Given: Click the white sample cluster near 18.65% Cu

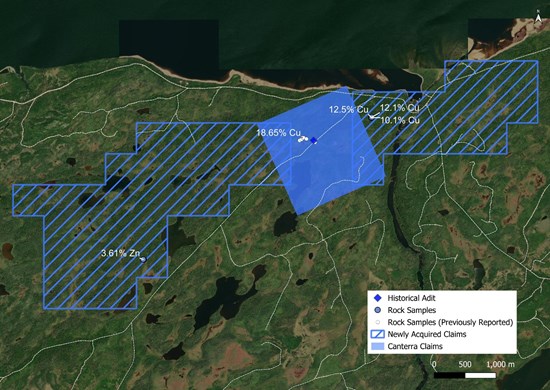Looking at the screenshot, I should [302, 140].
